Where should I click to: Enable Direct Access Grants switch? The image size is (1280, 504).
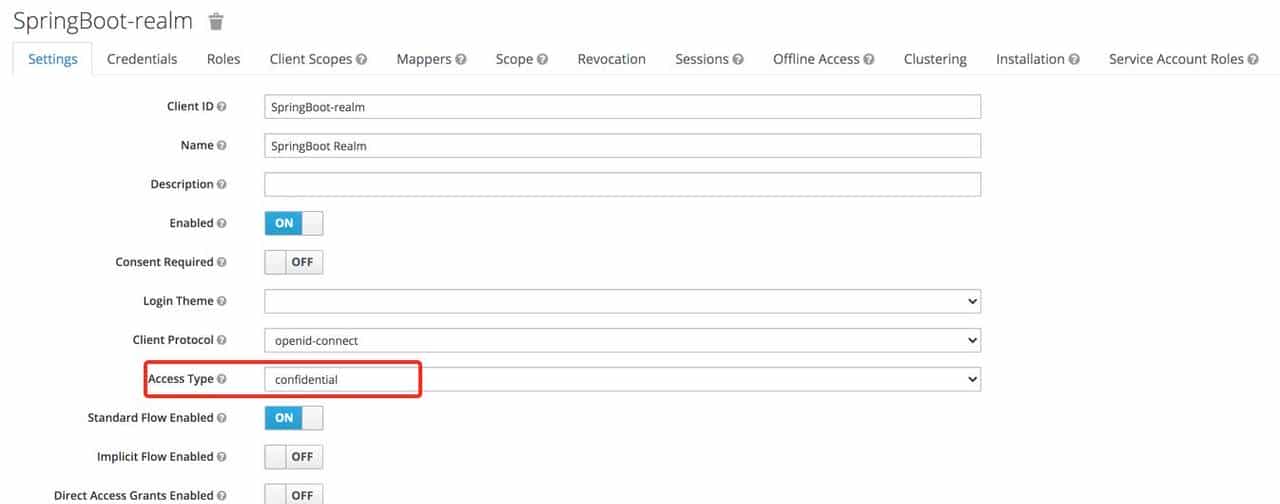click(x=294, y=495)
